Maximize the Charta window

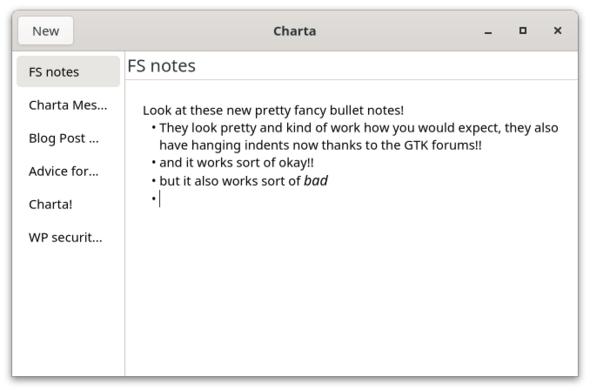click(523, 31)
